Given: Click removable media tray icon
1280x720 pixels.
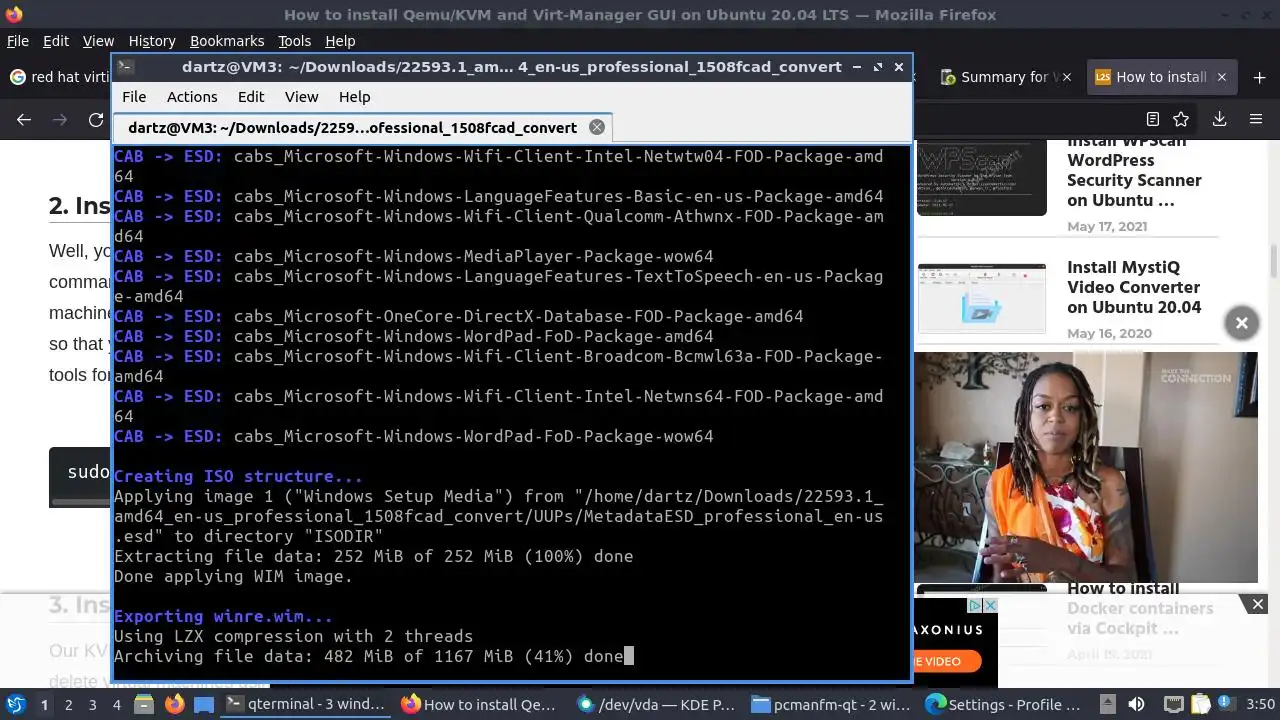Looking at the screenshot, I should click(1108, 704).
